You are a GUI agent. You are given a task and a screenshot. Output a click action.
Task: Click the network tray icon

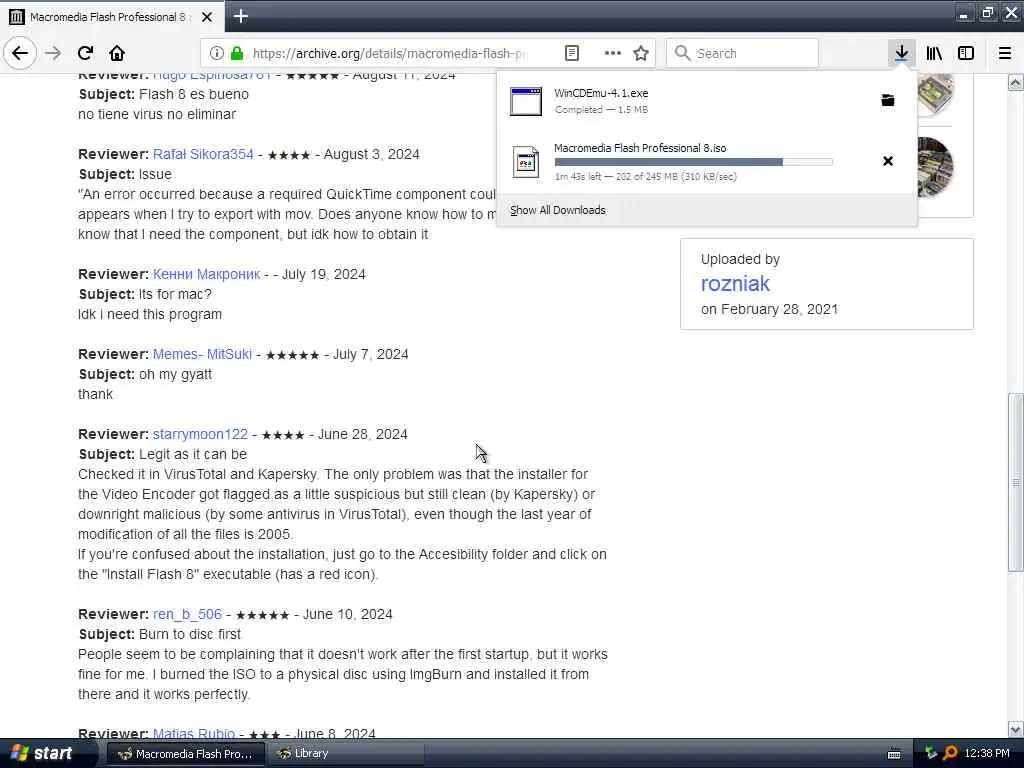pos(931,754)
